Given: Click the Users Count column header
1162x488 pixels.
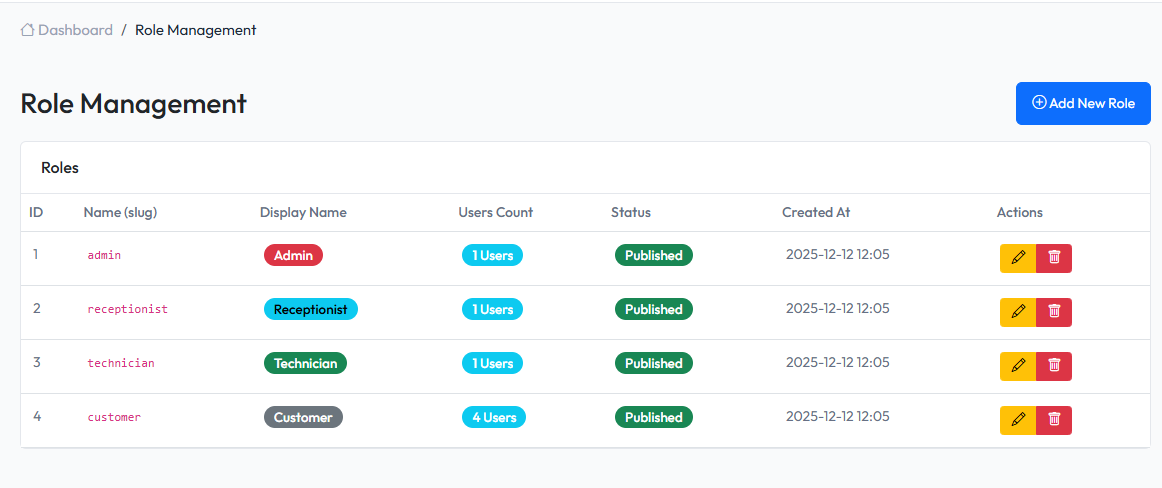Looking at the screenshot, I should click(495, 212).
